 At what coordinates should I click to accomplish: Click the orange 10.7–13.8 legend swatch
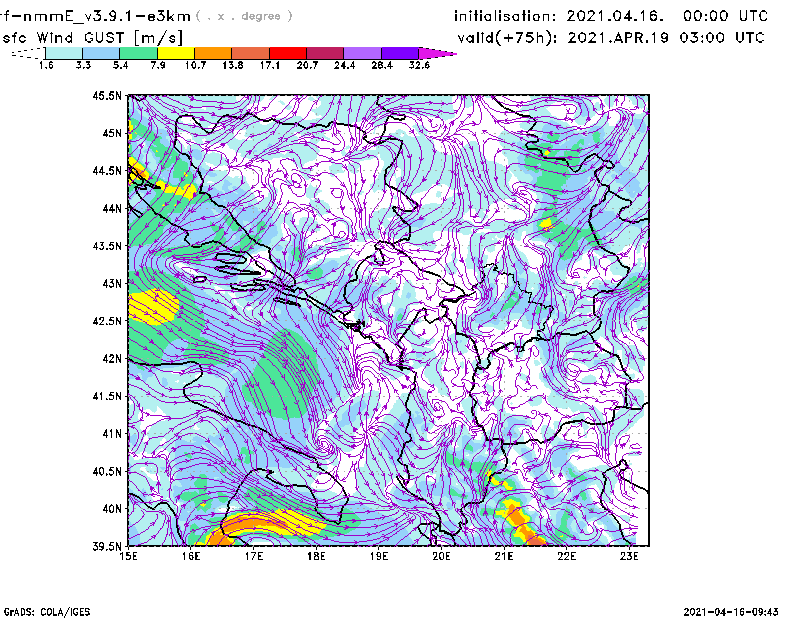tap(213, 53)
